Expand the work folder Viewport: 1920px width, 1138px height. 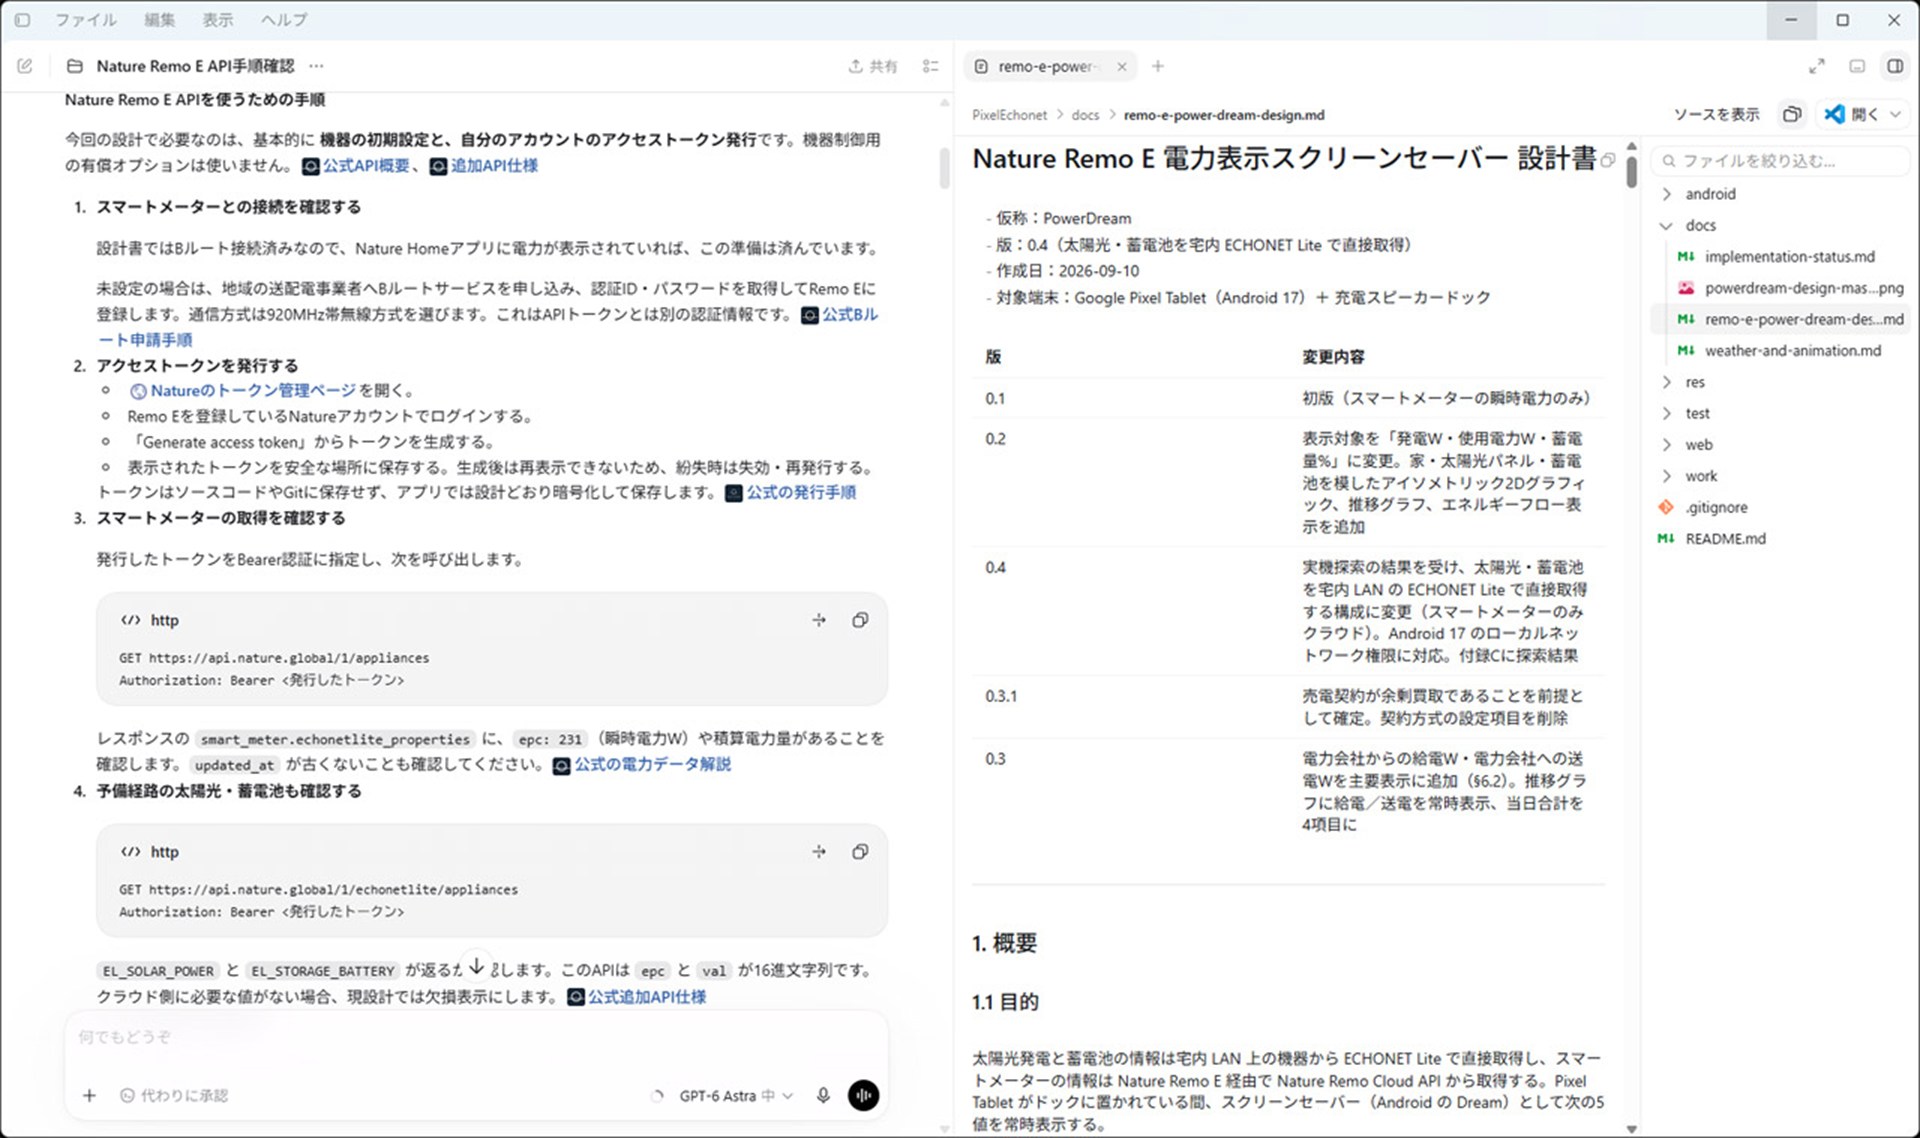[1780, 476]
